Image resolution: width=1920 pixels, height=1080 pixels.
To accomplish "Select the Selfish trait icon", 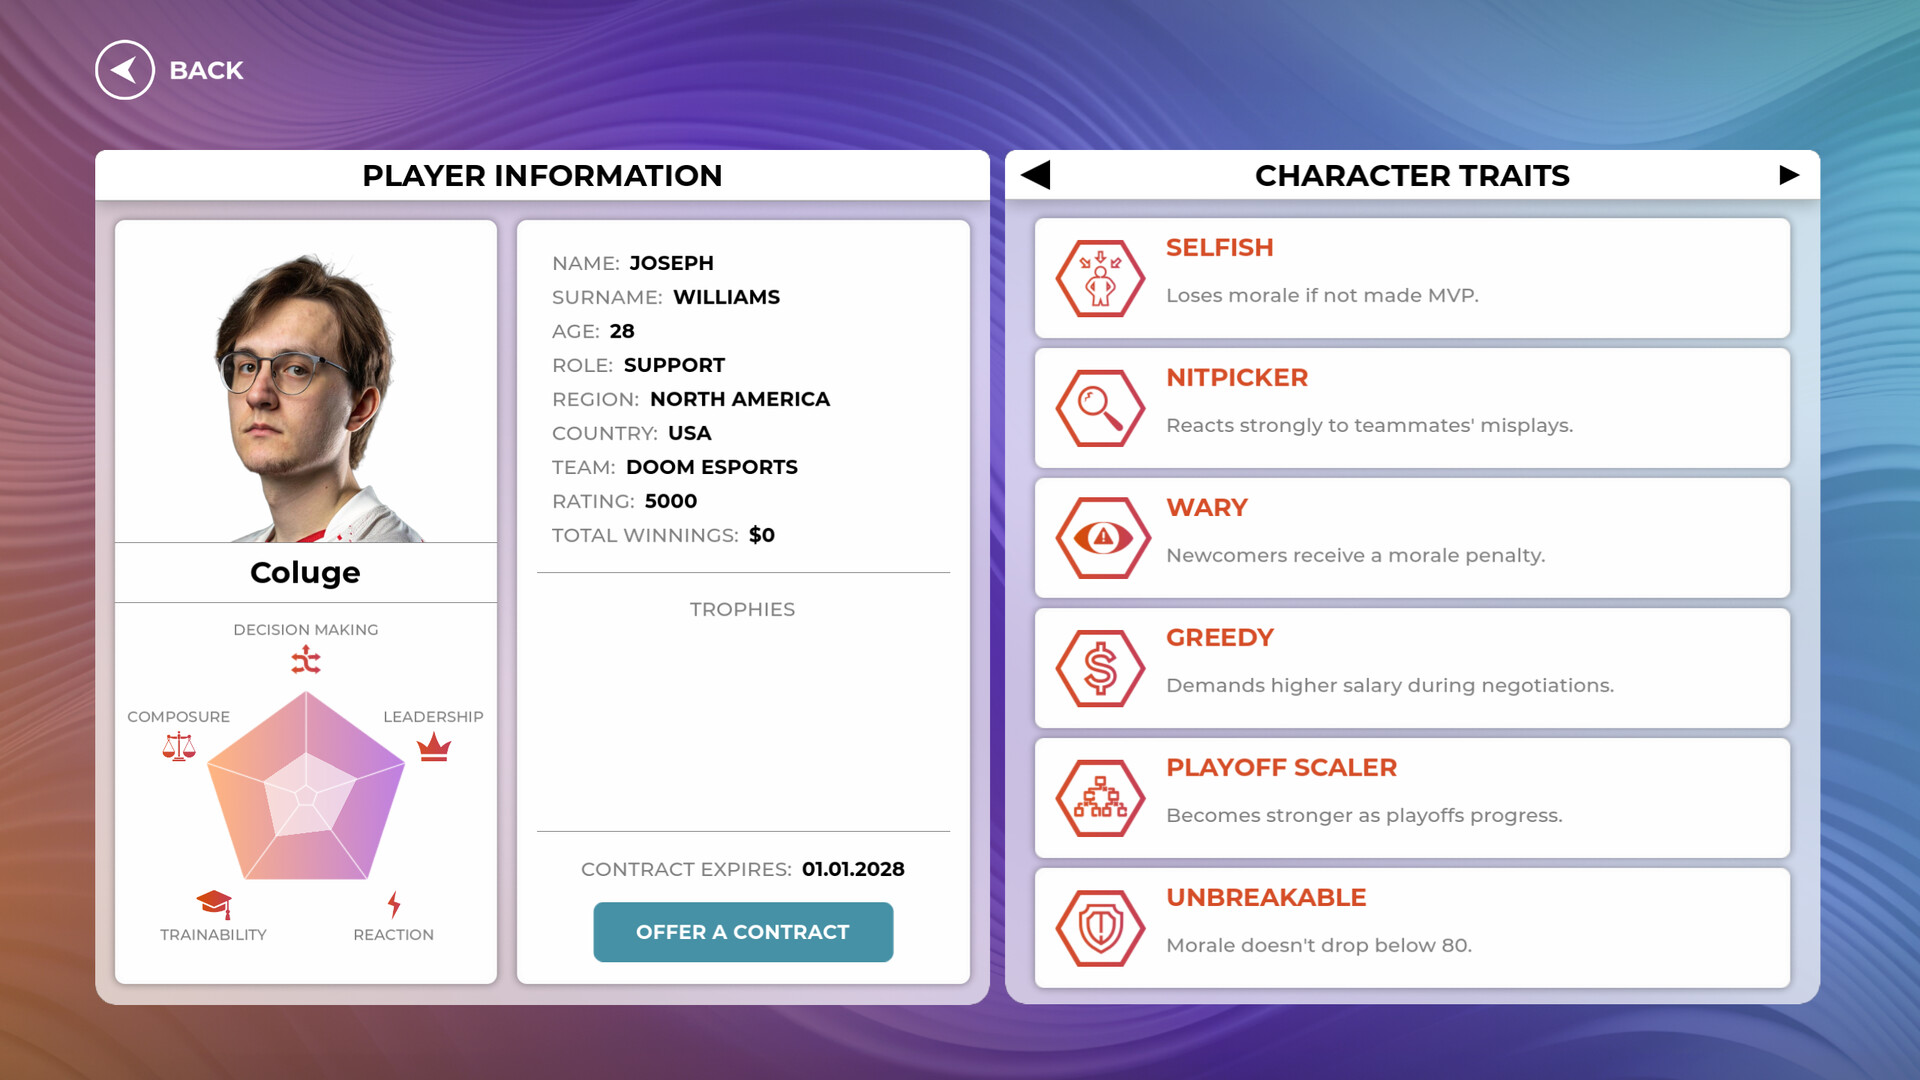I will pos(1099,279).
